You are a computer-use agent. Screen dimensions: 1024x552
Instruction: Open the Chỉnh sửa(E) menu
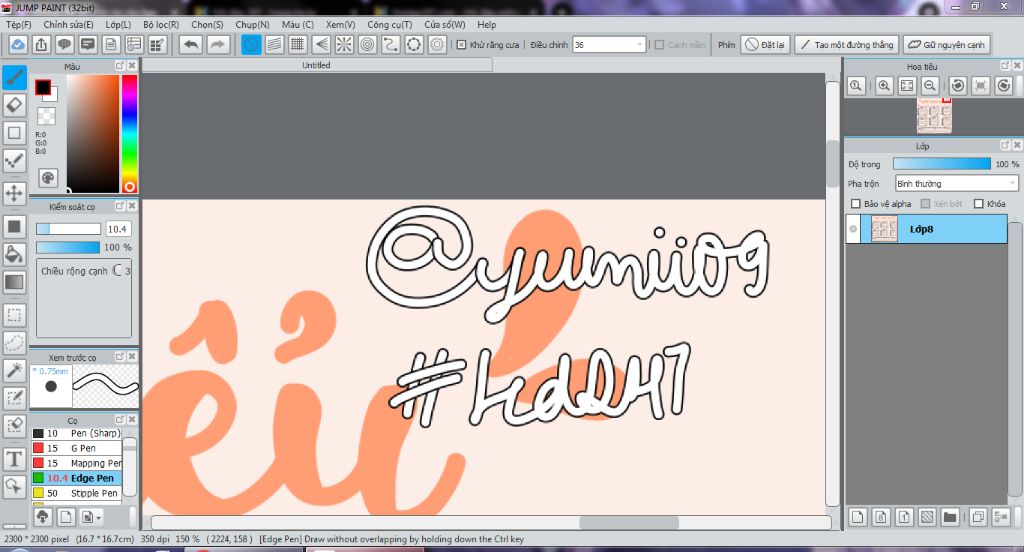(68, 24)
